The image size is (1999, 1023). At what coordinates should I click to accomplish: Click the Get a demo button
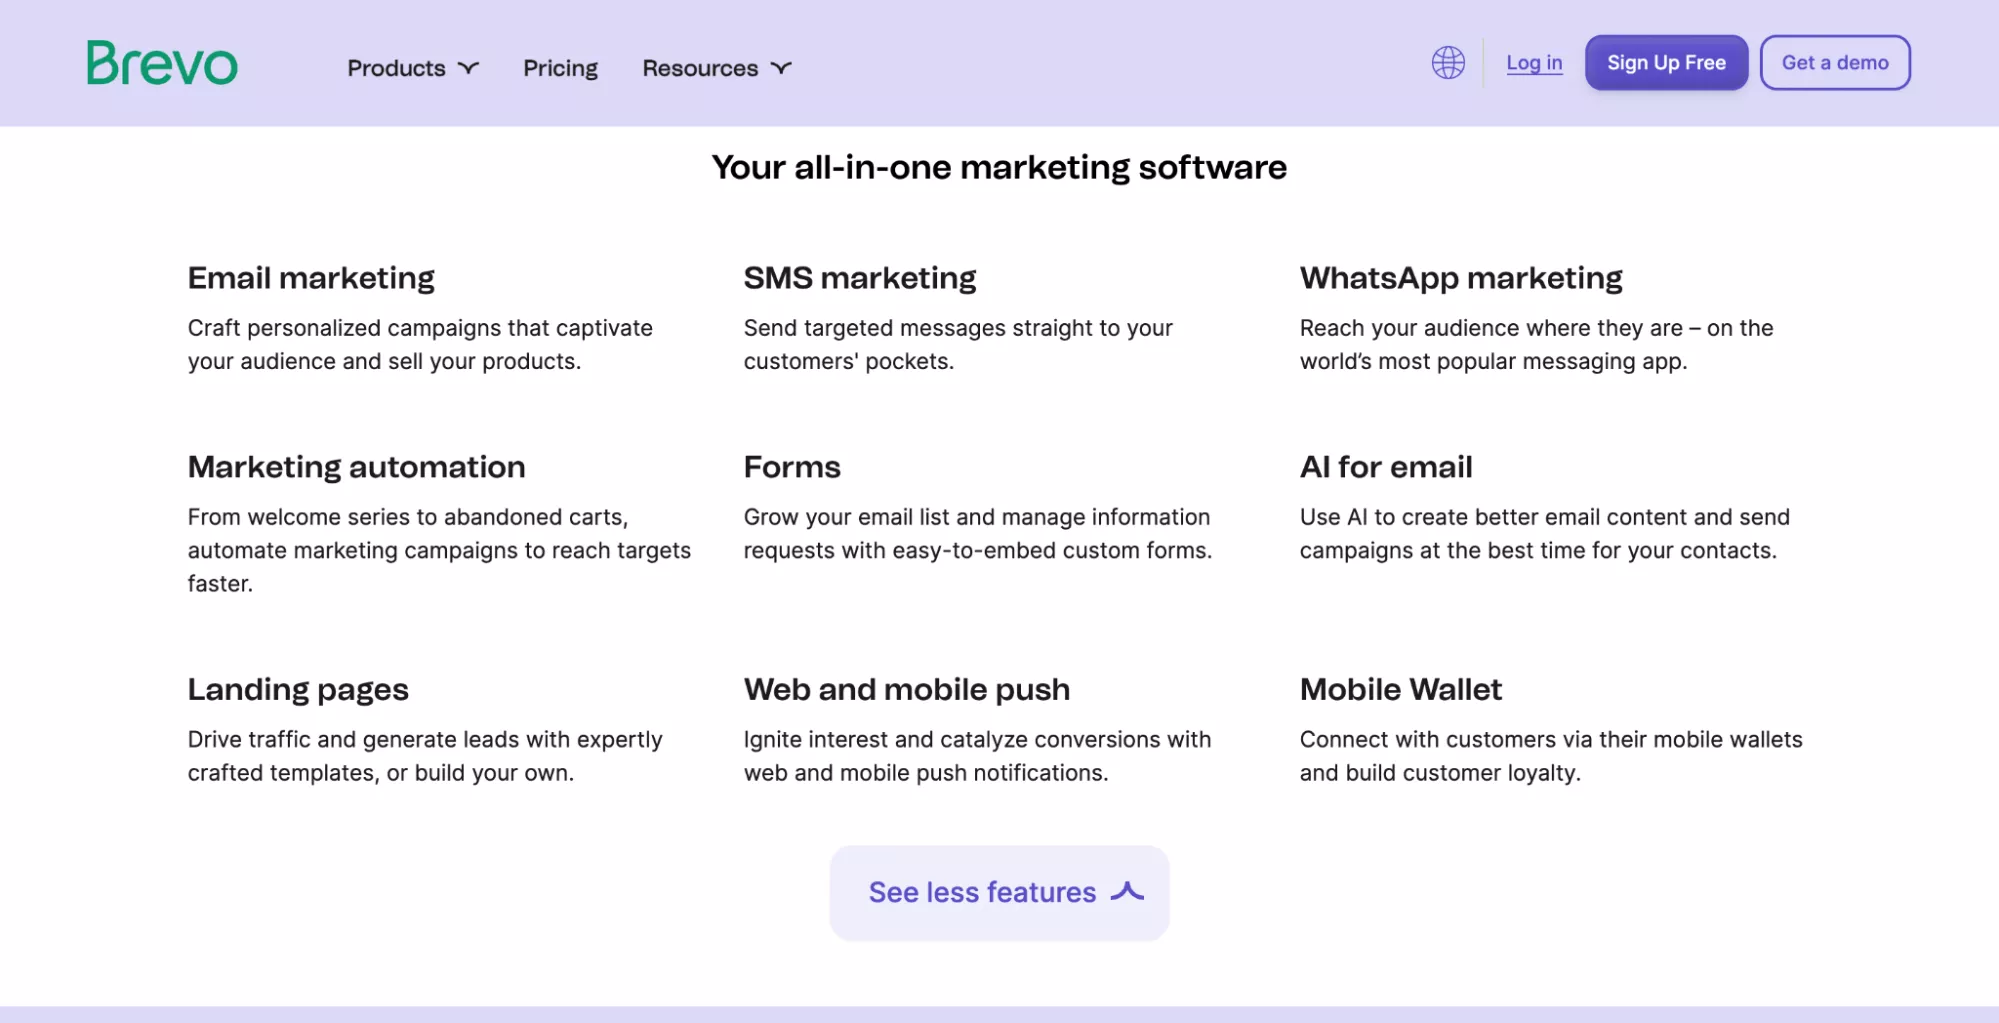click(x=1834, y=63)
